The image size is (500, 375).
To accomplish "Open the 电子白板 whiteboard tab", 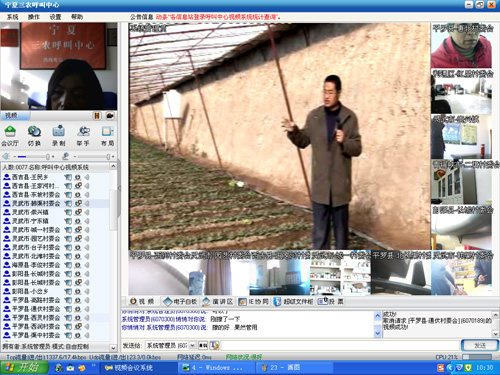I will 180,302.
